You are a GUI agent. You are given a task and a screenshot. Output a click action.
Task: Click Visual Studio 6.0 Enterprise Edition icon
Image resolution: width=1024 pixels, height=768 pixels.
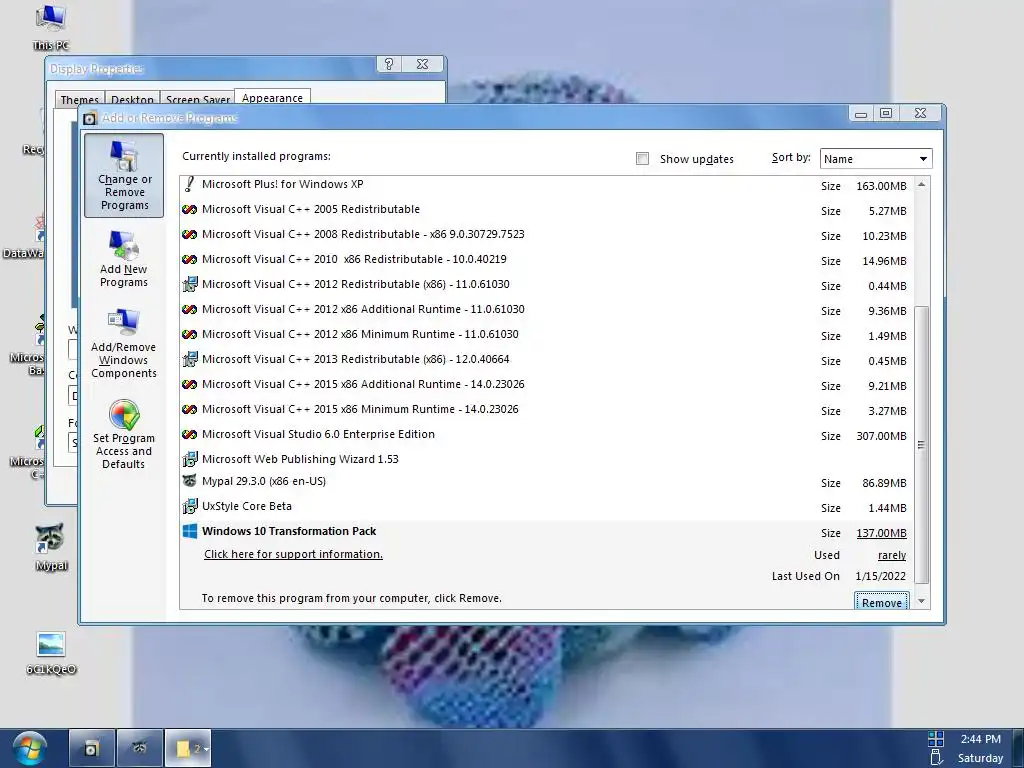(x=189, y=434)
